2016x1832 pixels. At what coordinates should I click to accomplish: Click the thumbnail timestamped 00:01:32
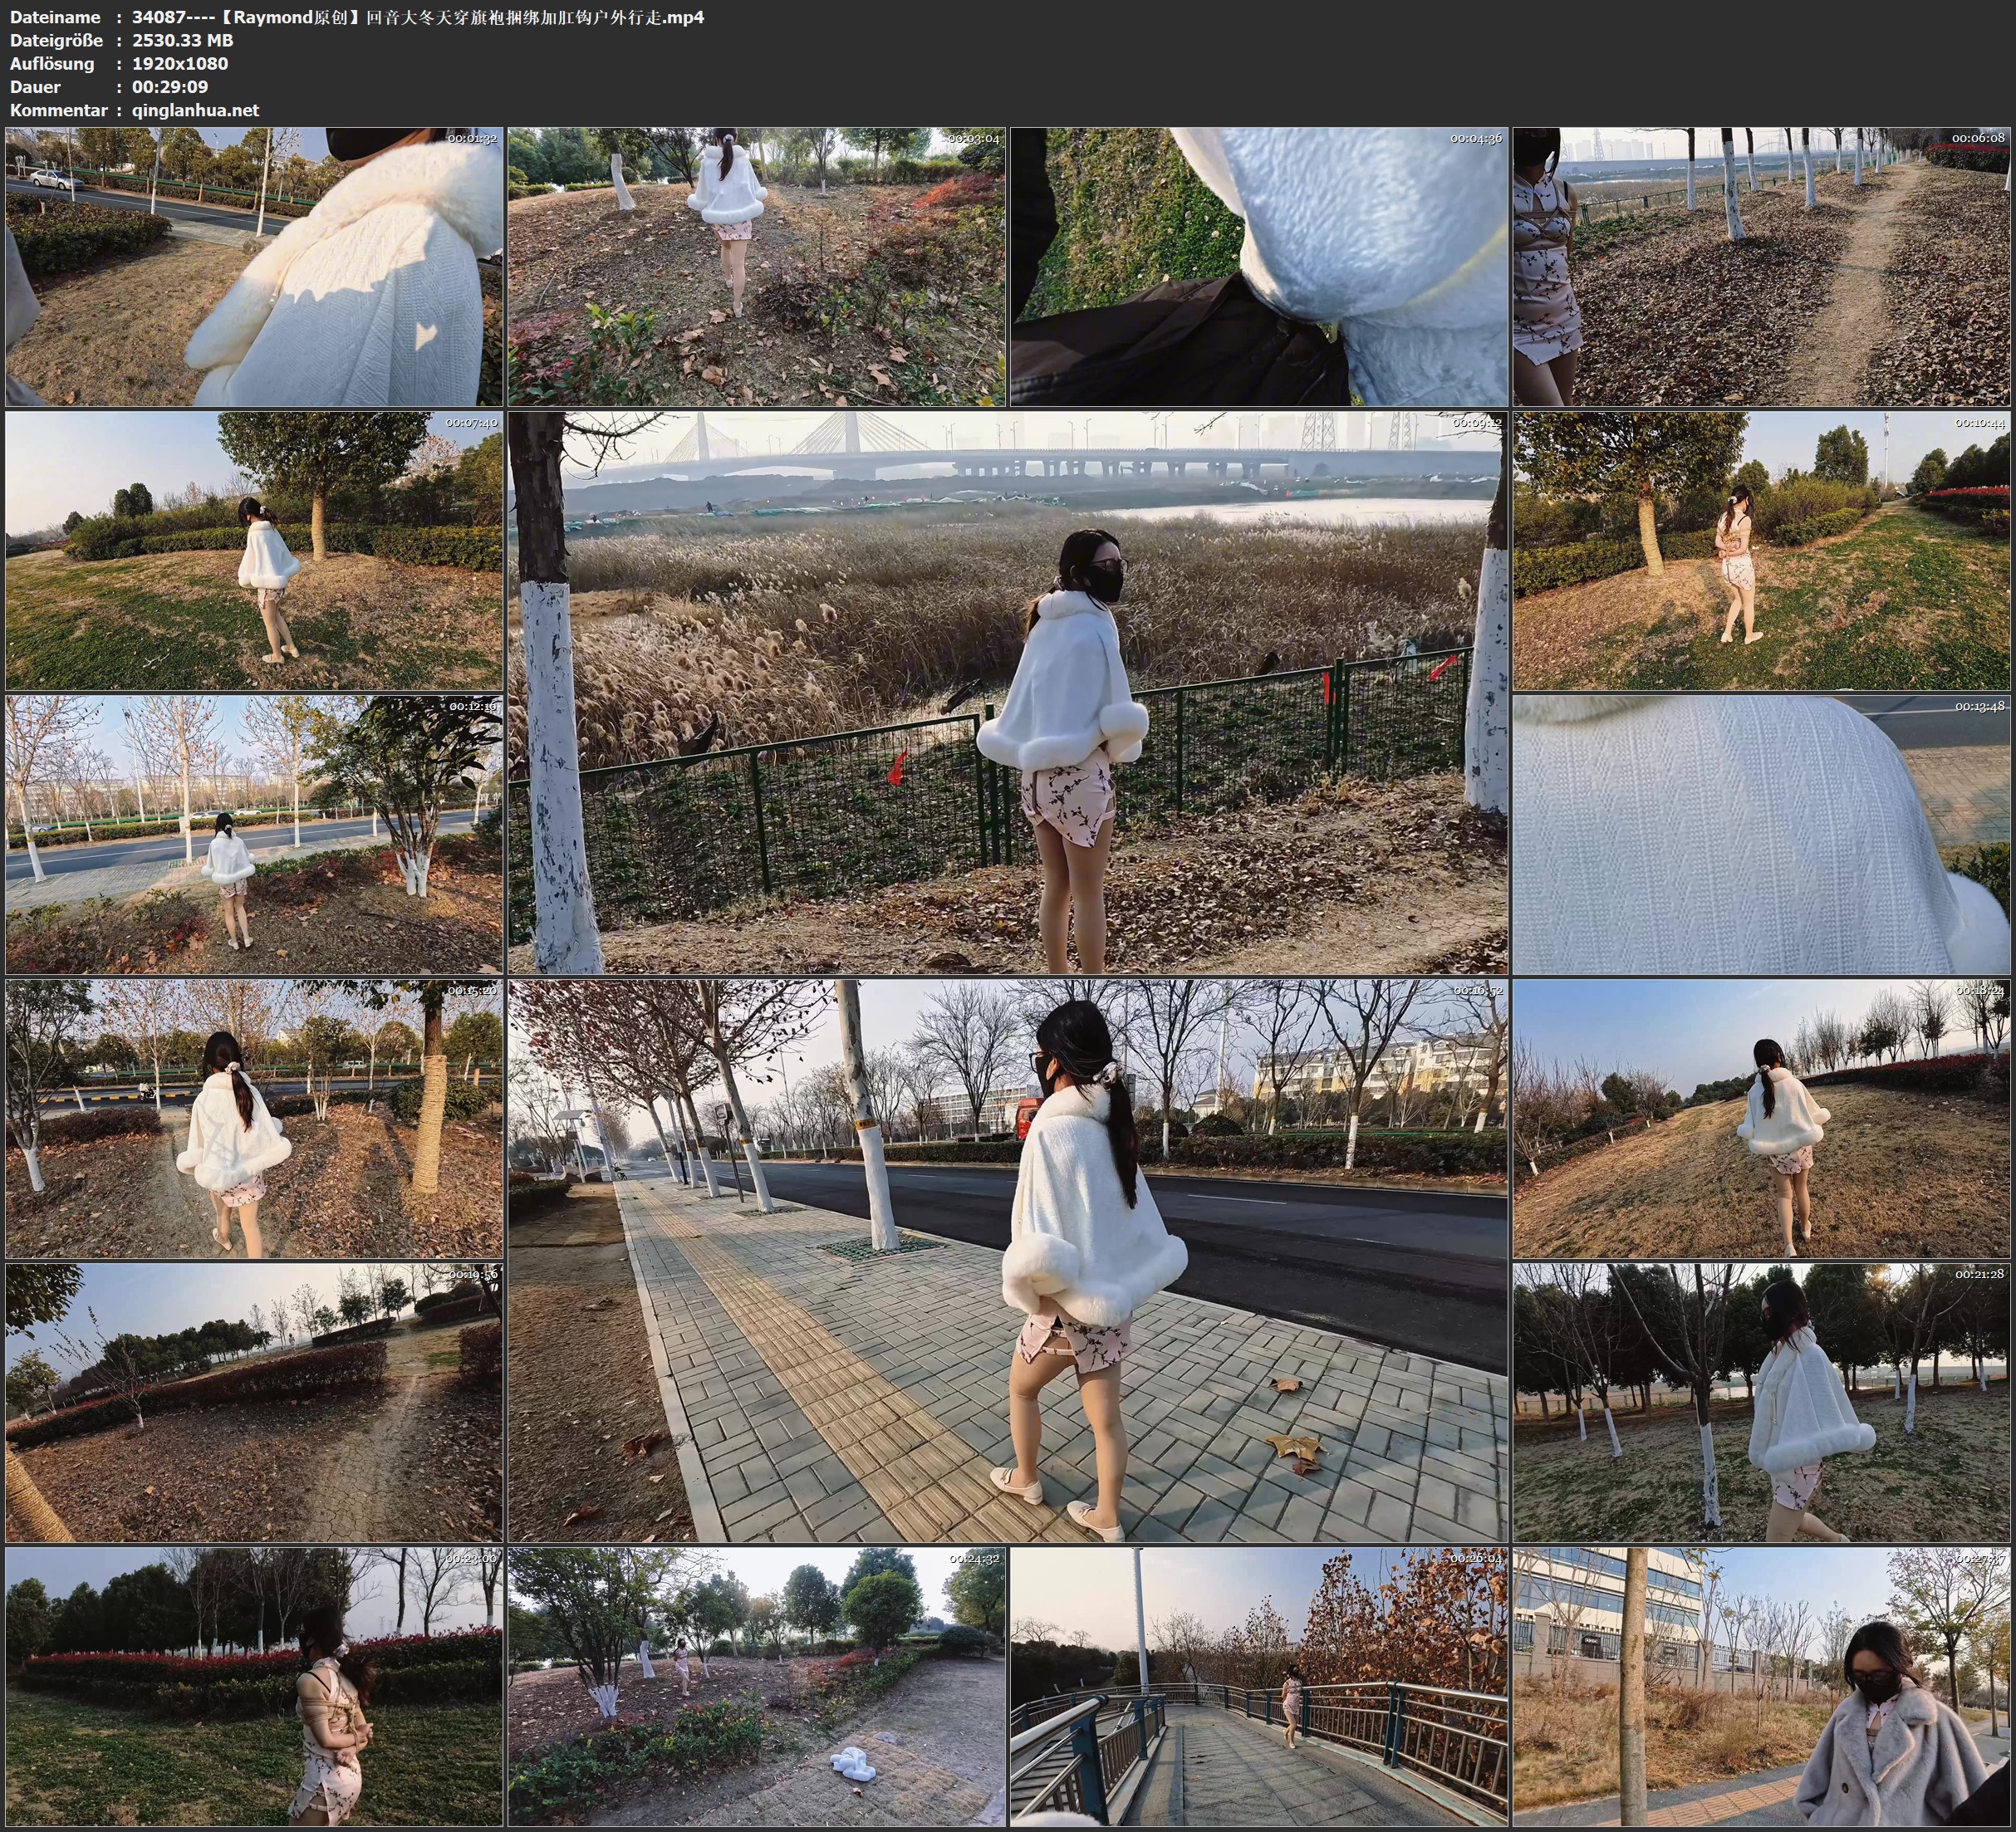pos(254,266)
